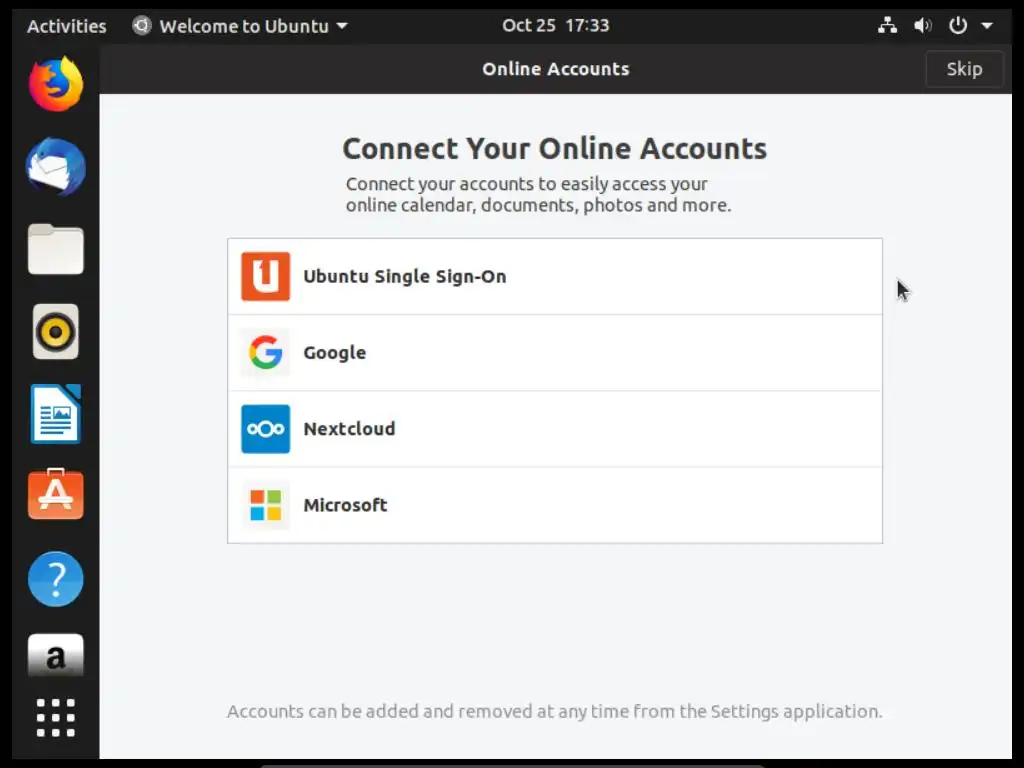Launch Amazon from the dock

tap(55, 656)
